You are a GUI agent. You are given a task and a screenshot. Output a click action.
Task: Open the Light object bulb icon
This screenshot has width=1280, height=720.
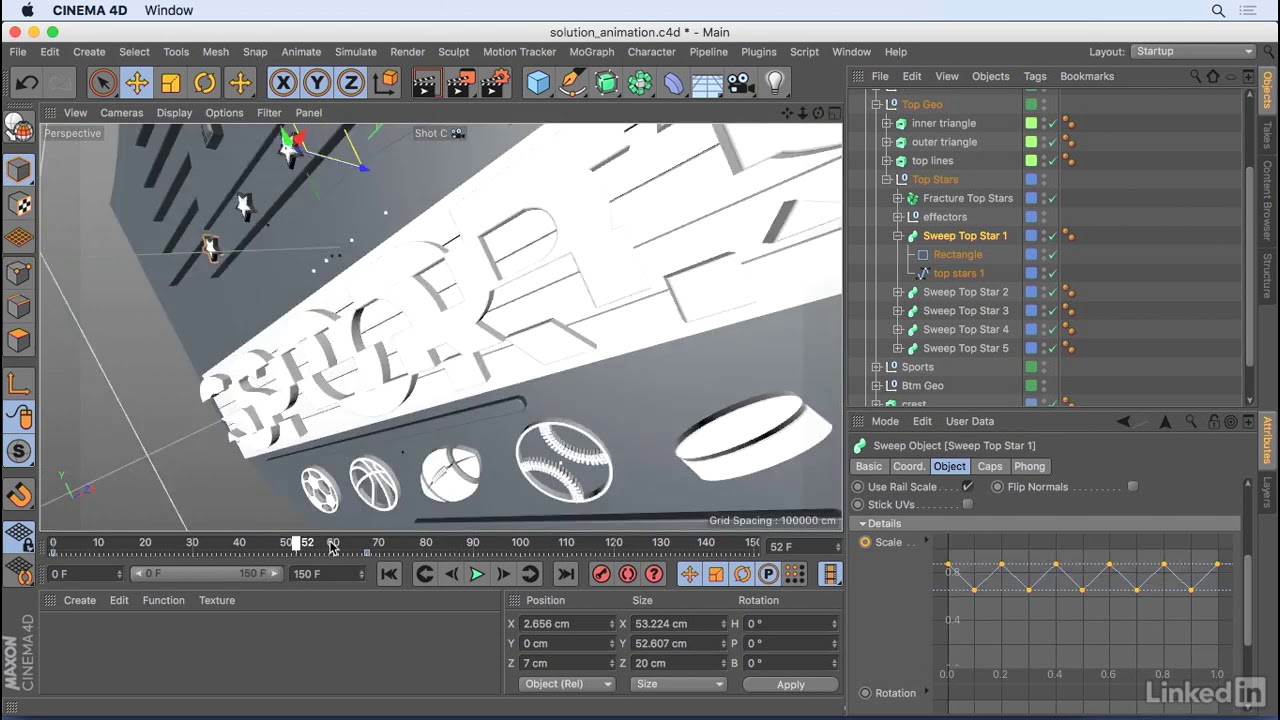(x=775, y=83)
